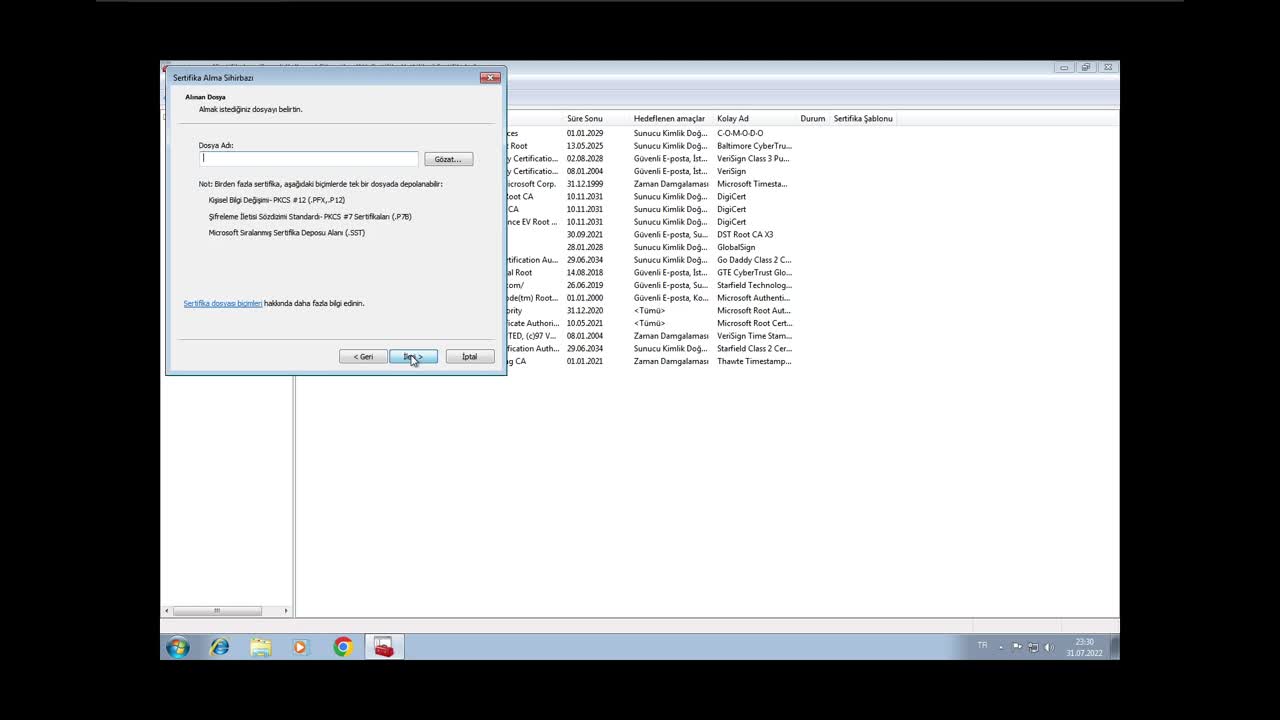
Task: Open the TR language selector in the taskbar
Action: coord(983,646)
